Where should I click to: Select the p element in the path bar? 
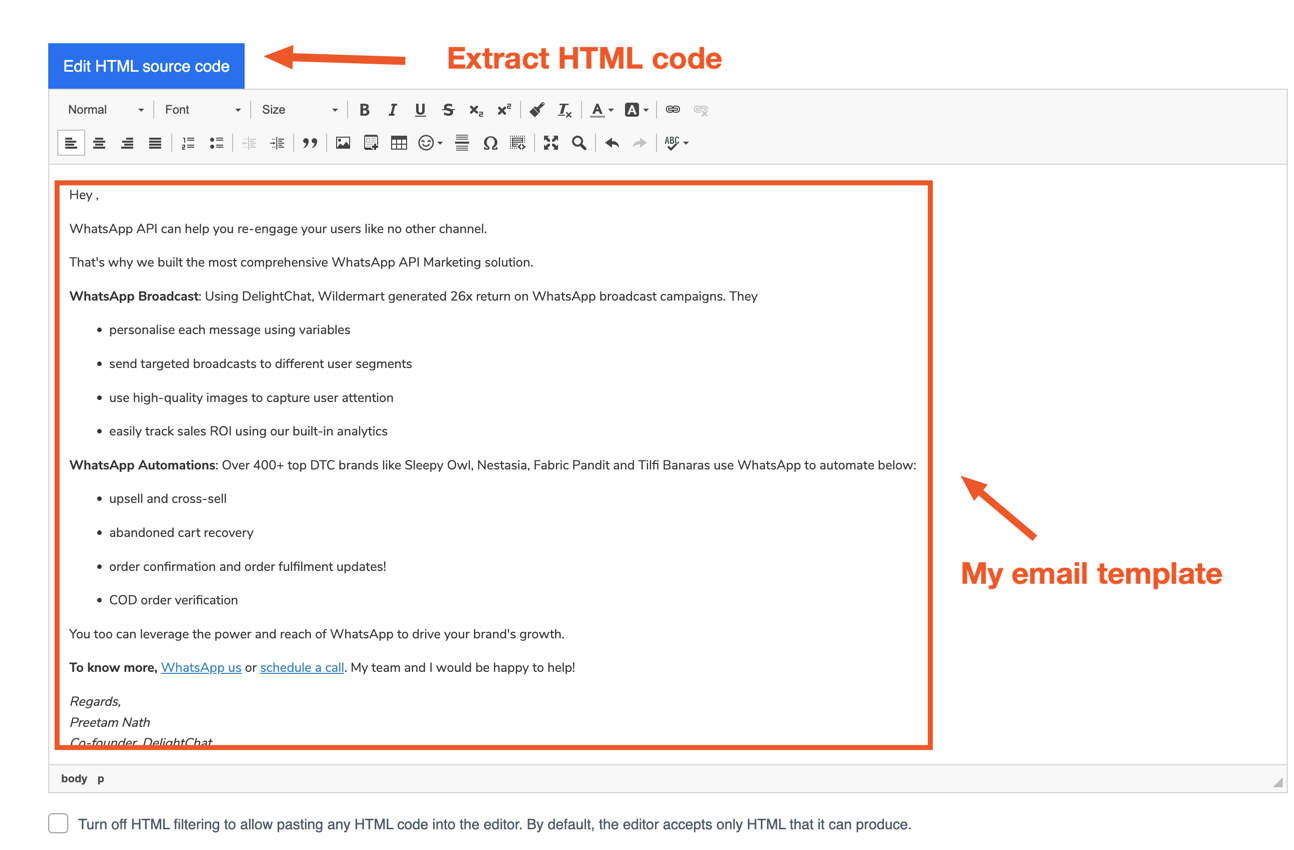(x=101, y=778)
